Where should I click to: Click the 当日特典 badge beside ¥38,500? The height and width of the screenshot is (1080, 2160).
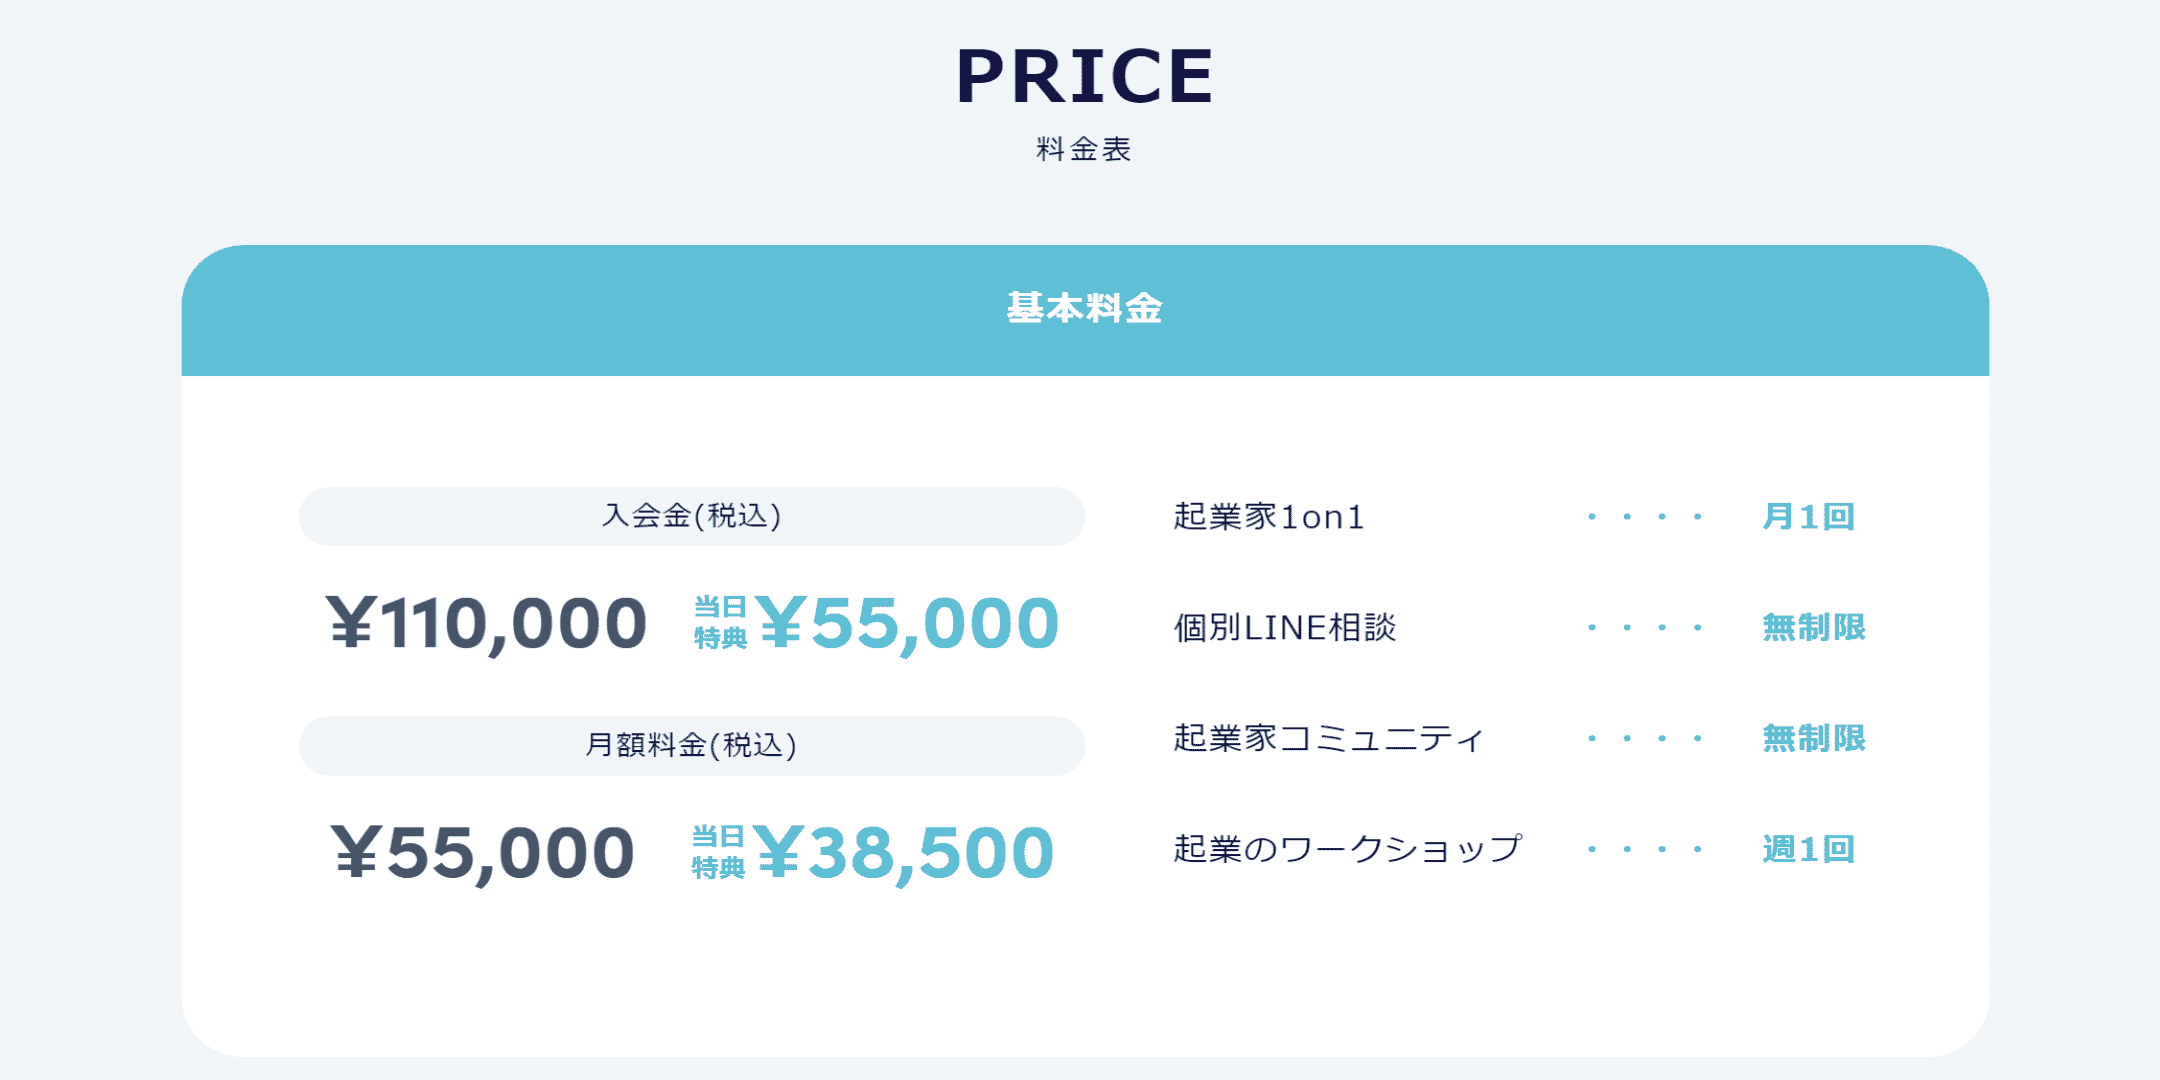[x=718, y=852]
